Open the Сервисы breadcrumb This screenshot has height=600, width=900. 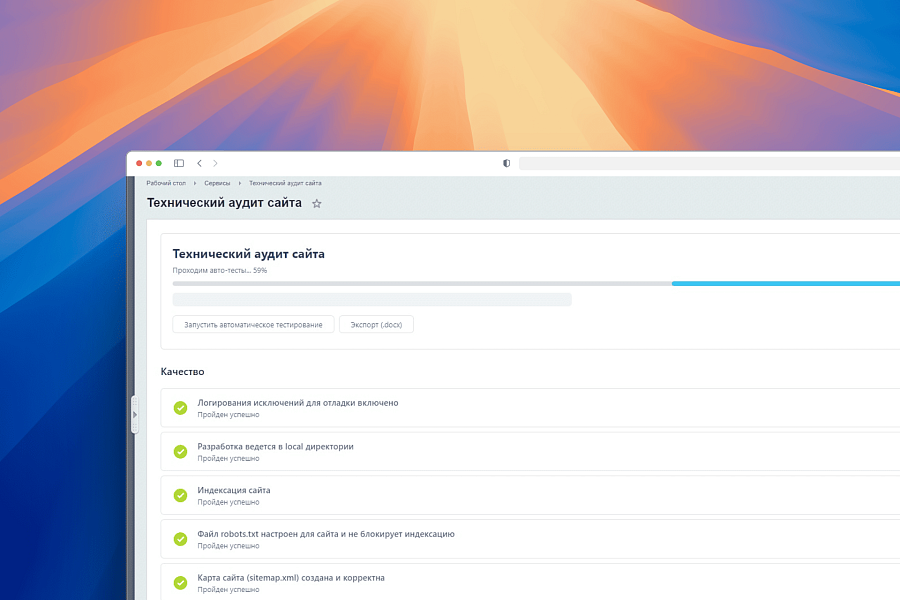click(x=217, y=183)
